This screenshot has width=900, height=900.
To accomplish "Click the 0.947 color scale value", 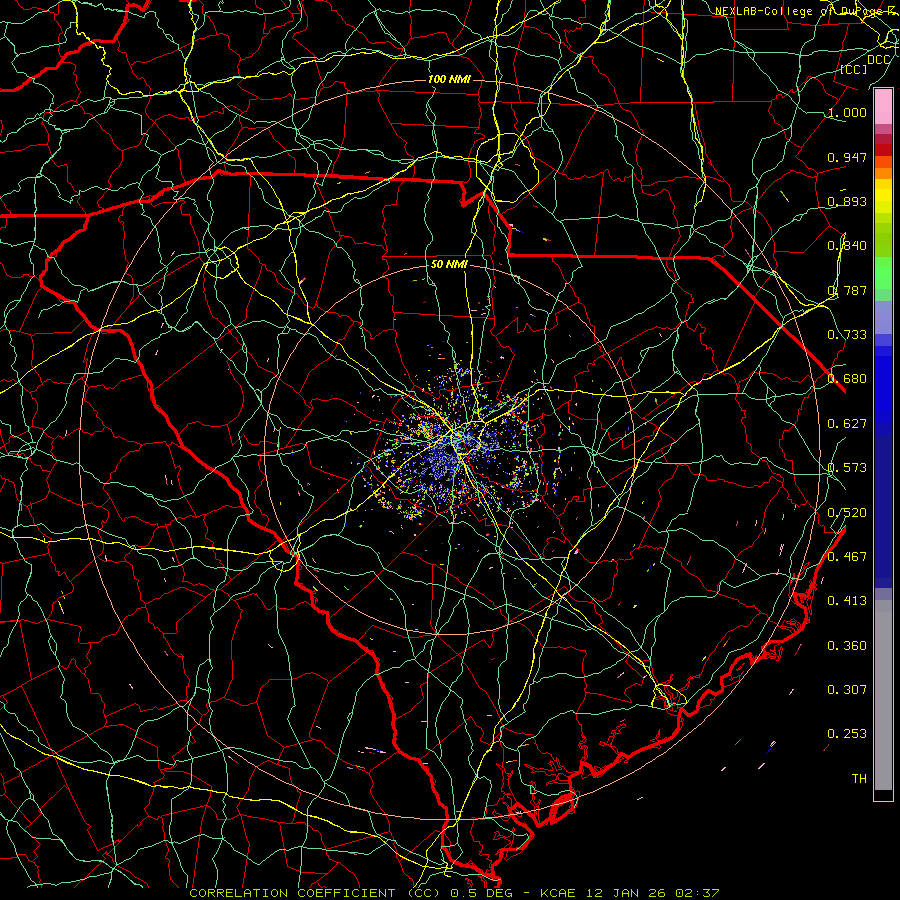I will pos(847,157).
